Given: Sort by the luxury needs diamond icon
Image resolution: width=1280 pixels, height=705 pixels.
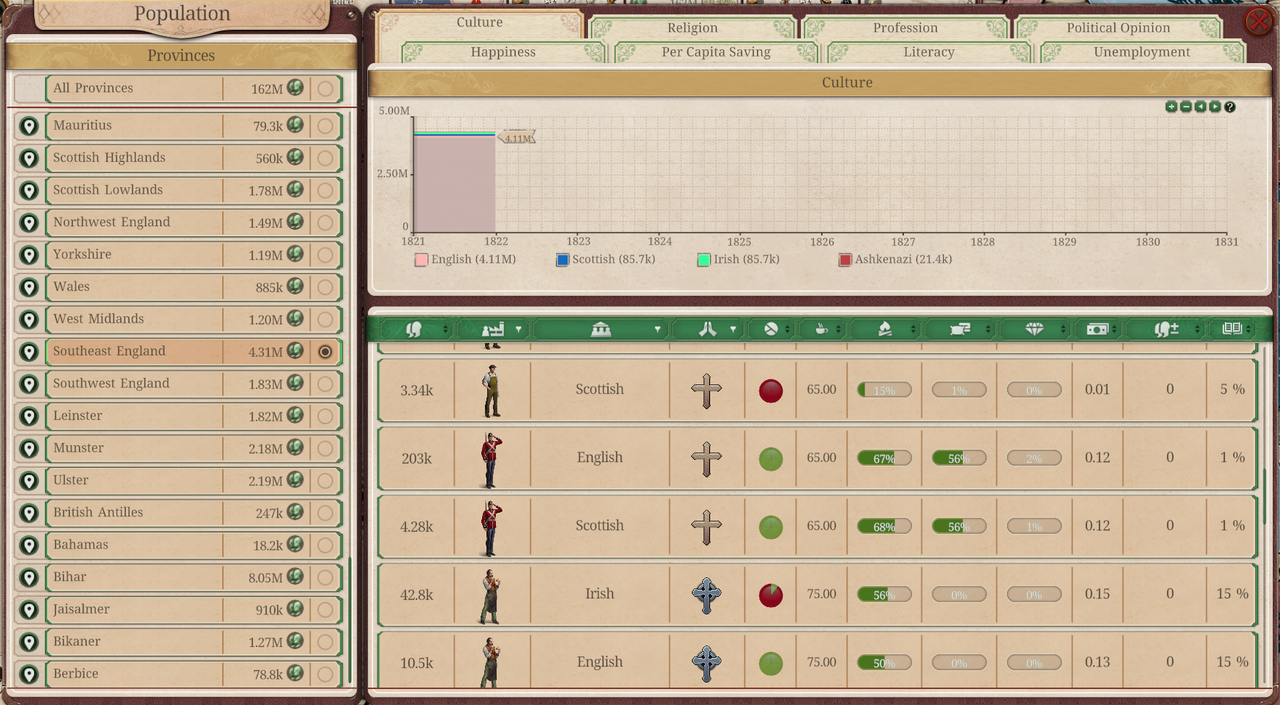Looking at the screenshot, I should coord(1034,329).
